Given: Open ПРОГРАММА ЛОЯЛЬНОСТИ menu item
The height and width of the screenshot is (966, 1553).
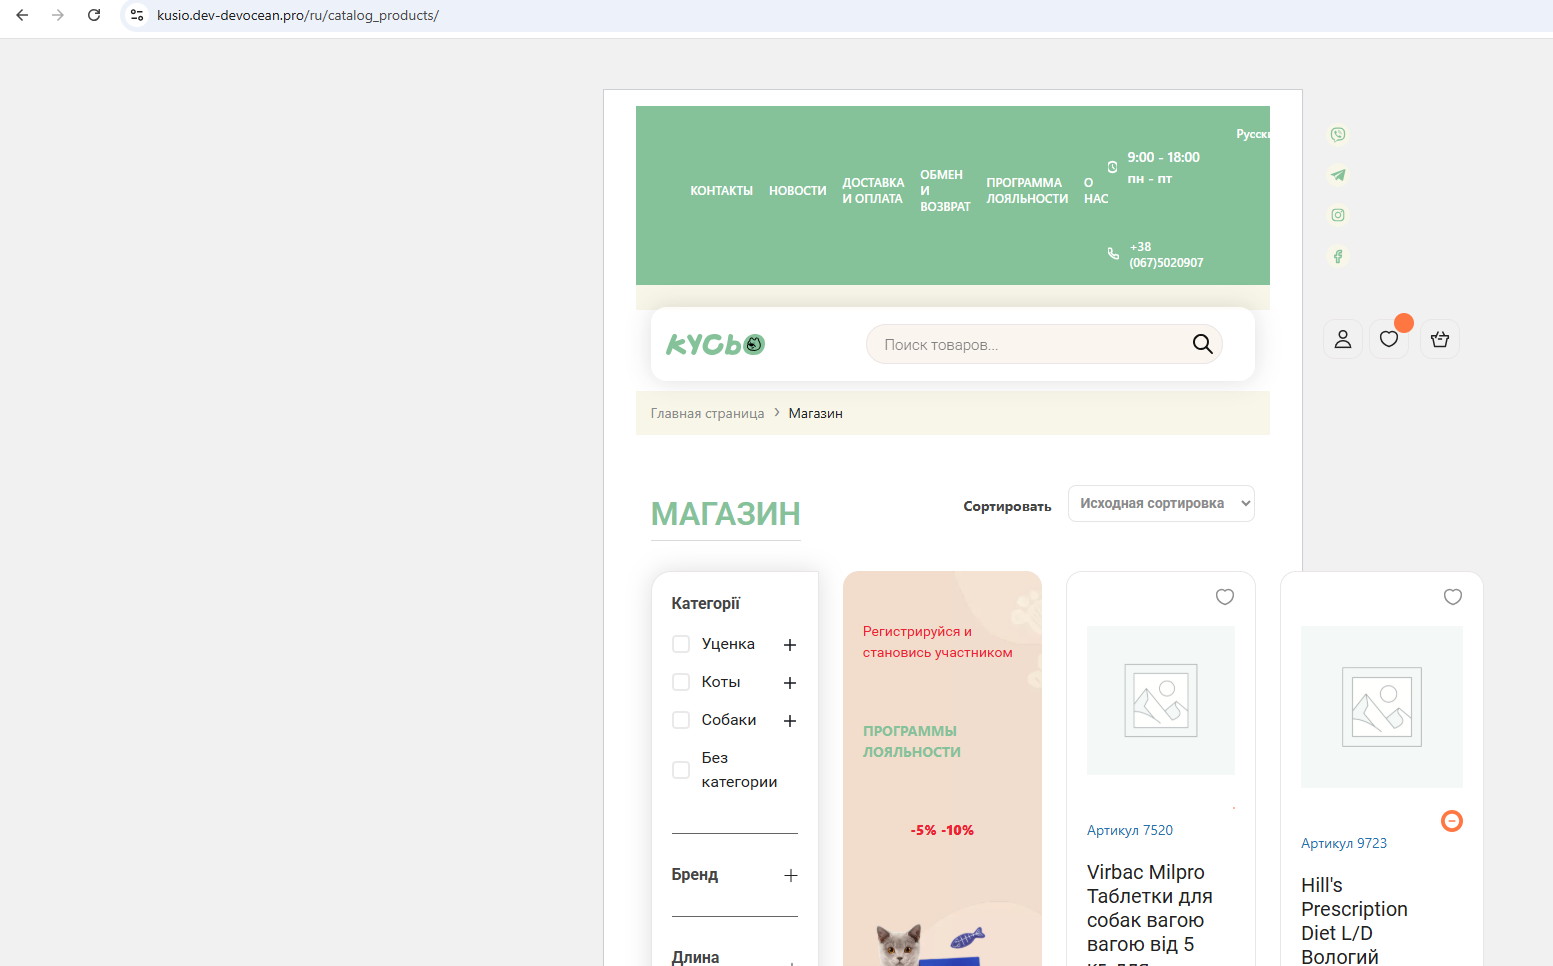Looking at the screenshot, I should click(1027, 191).
